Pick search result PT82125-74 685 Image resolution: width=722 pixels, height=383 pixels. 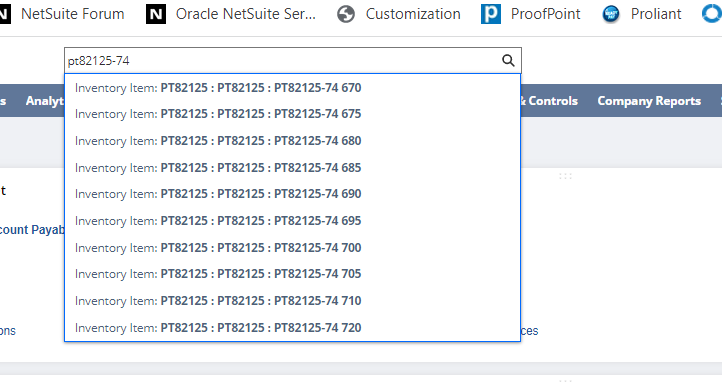[292, 168]
